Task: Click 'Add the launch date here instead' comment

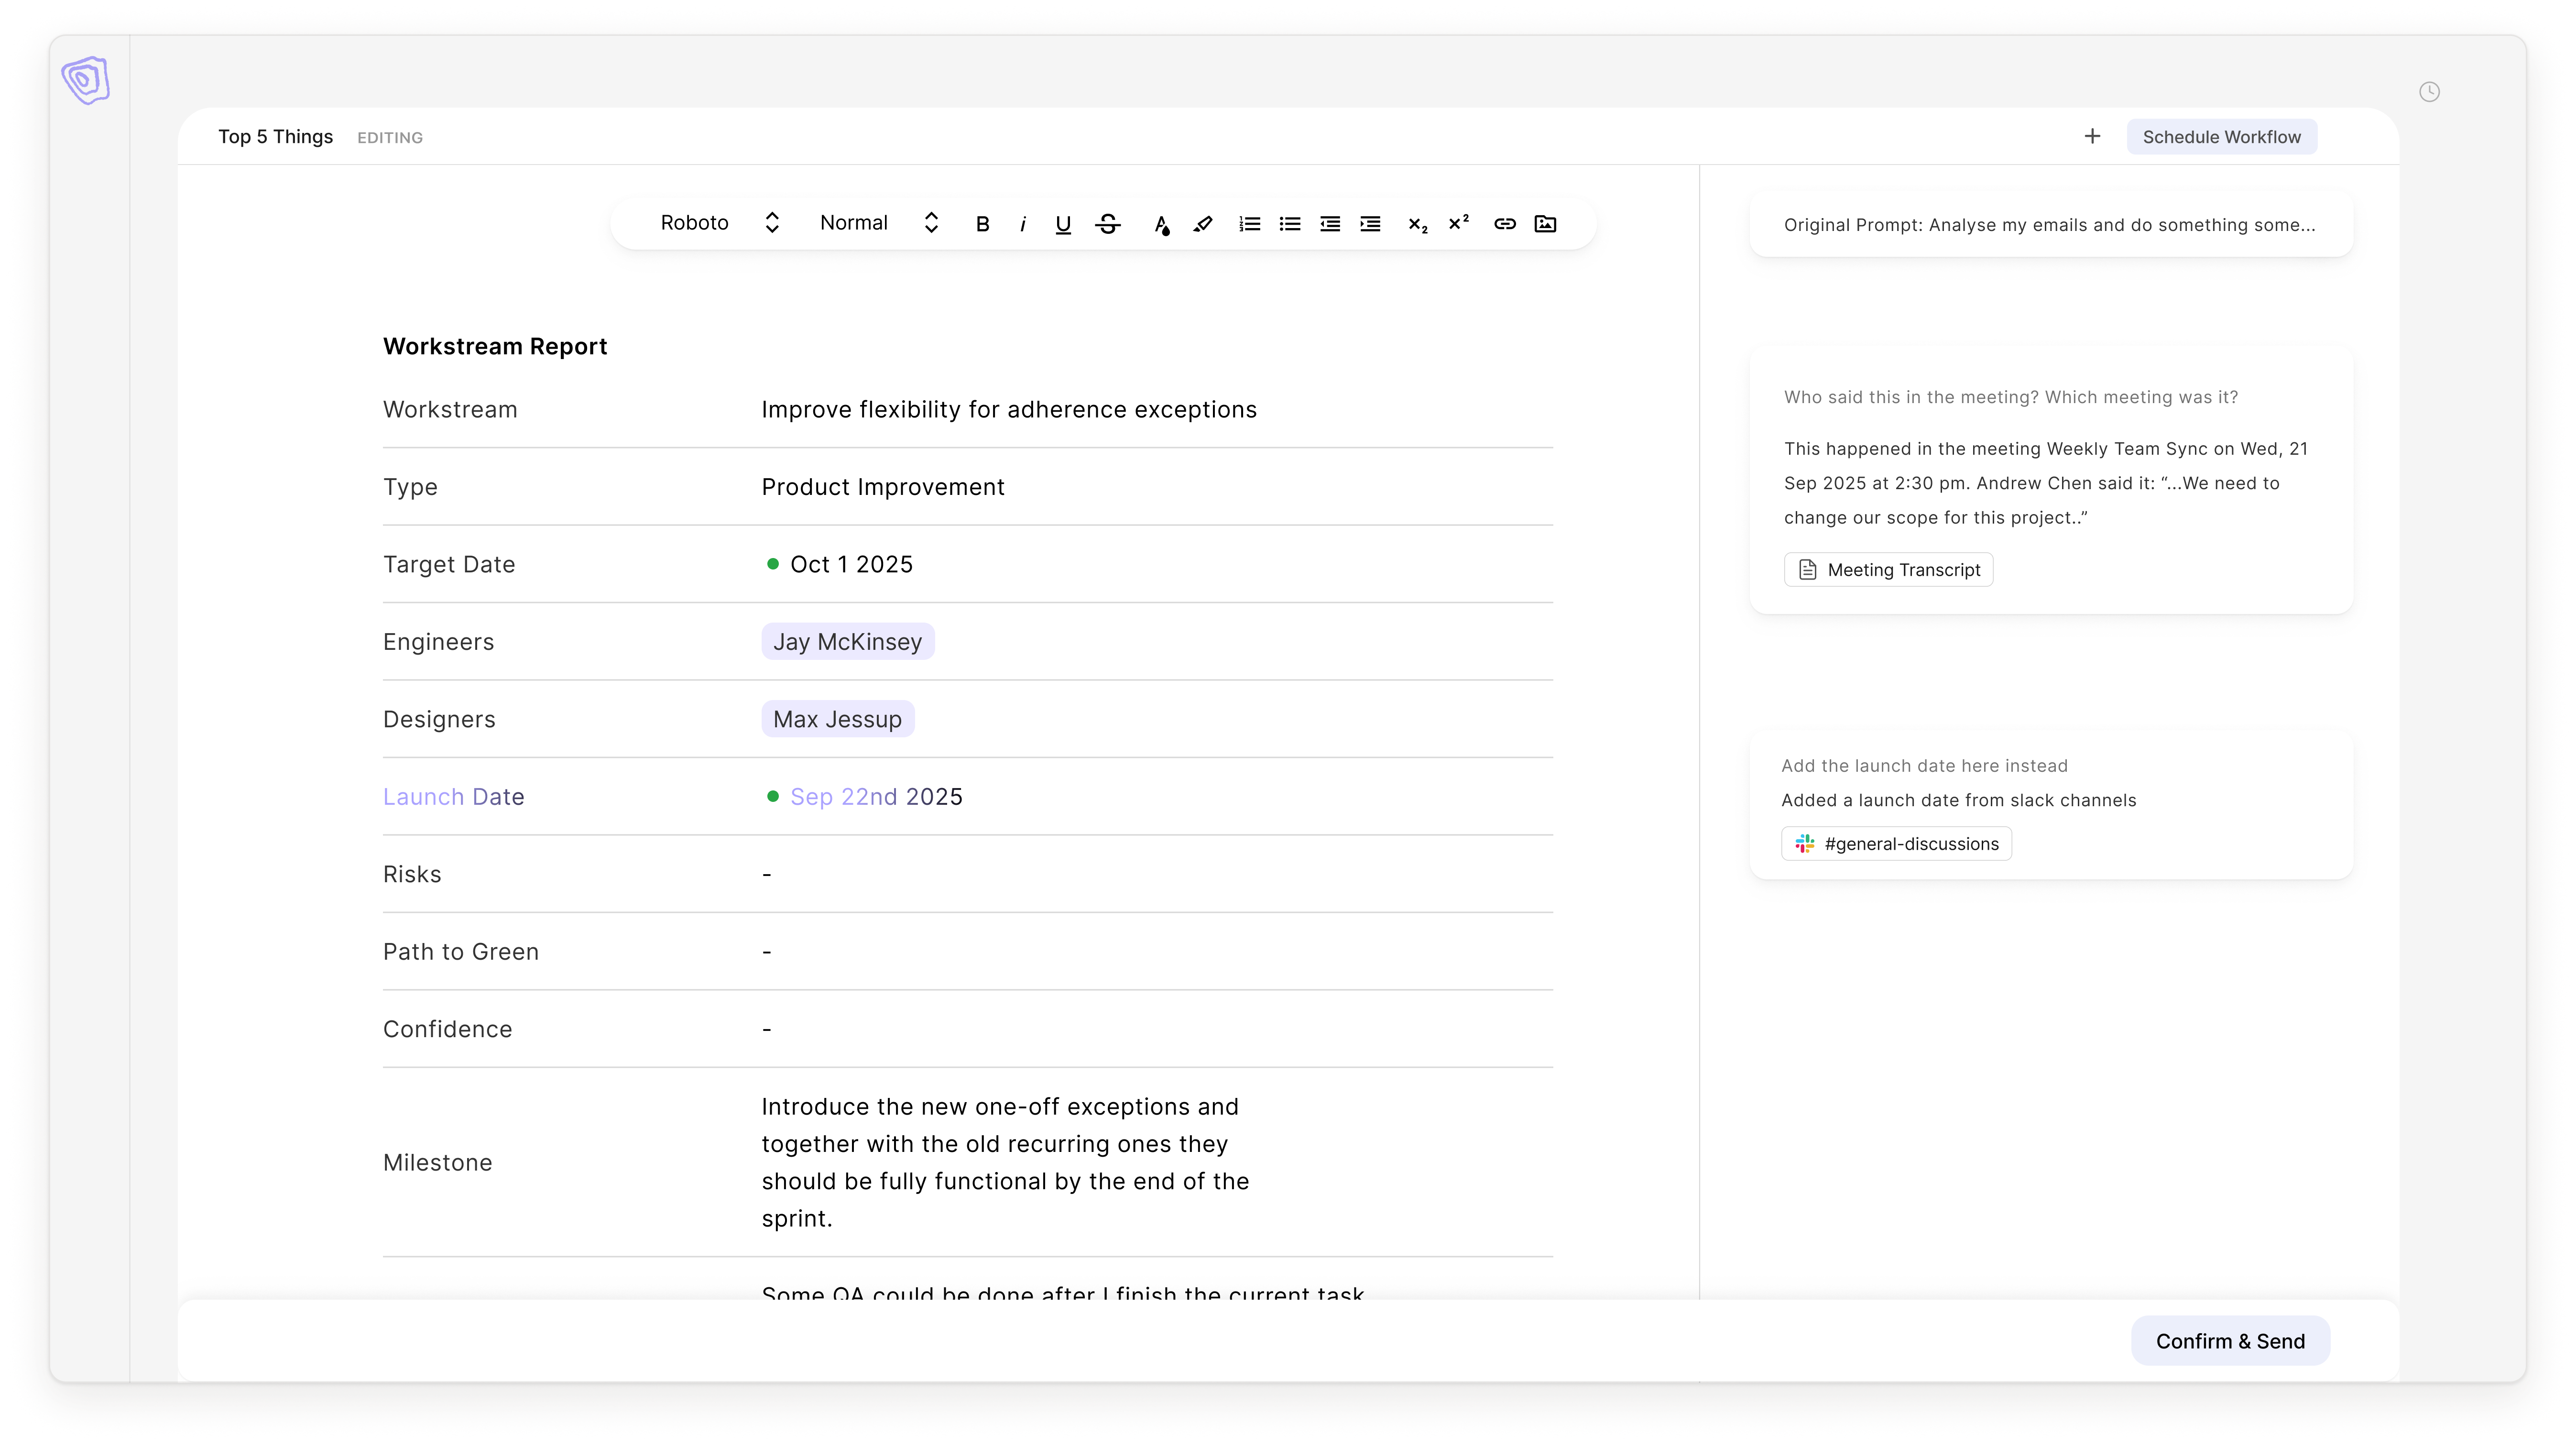Action: click(x=1924, y=766)
